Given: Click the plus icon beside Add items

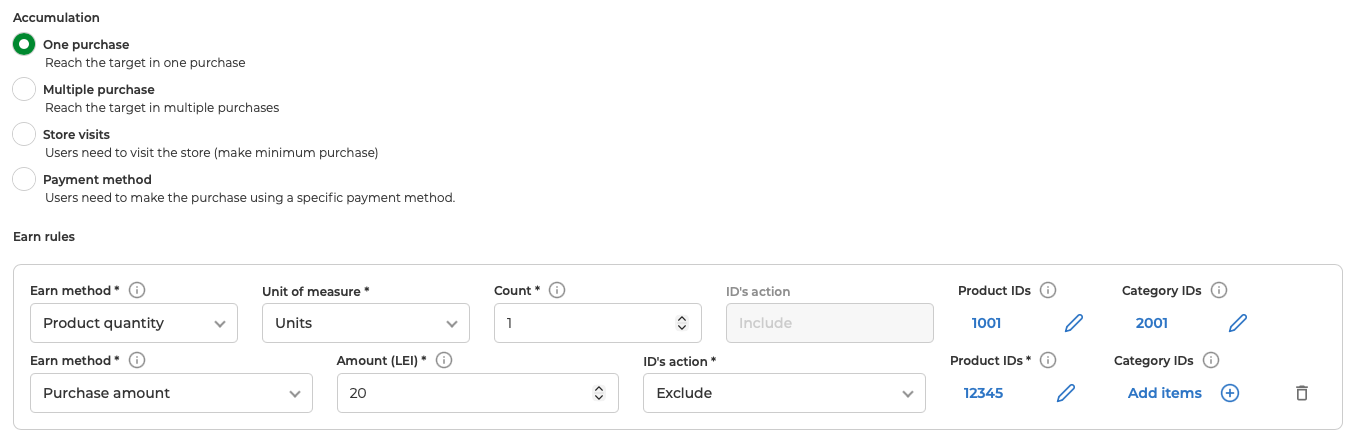Looking at the screenshot, I should click(1230, 393).
